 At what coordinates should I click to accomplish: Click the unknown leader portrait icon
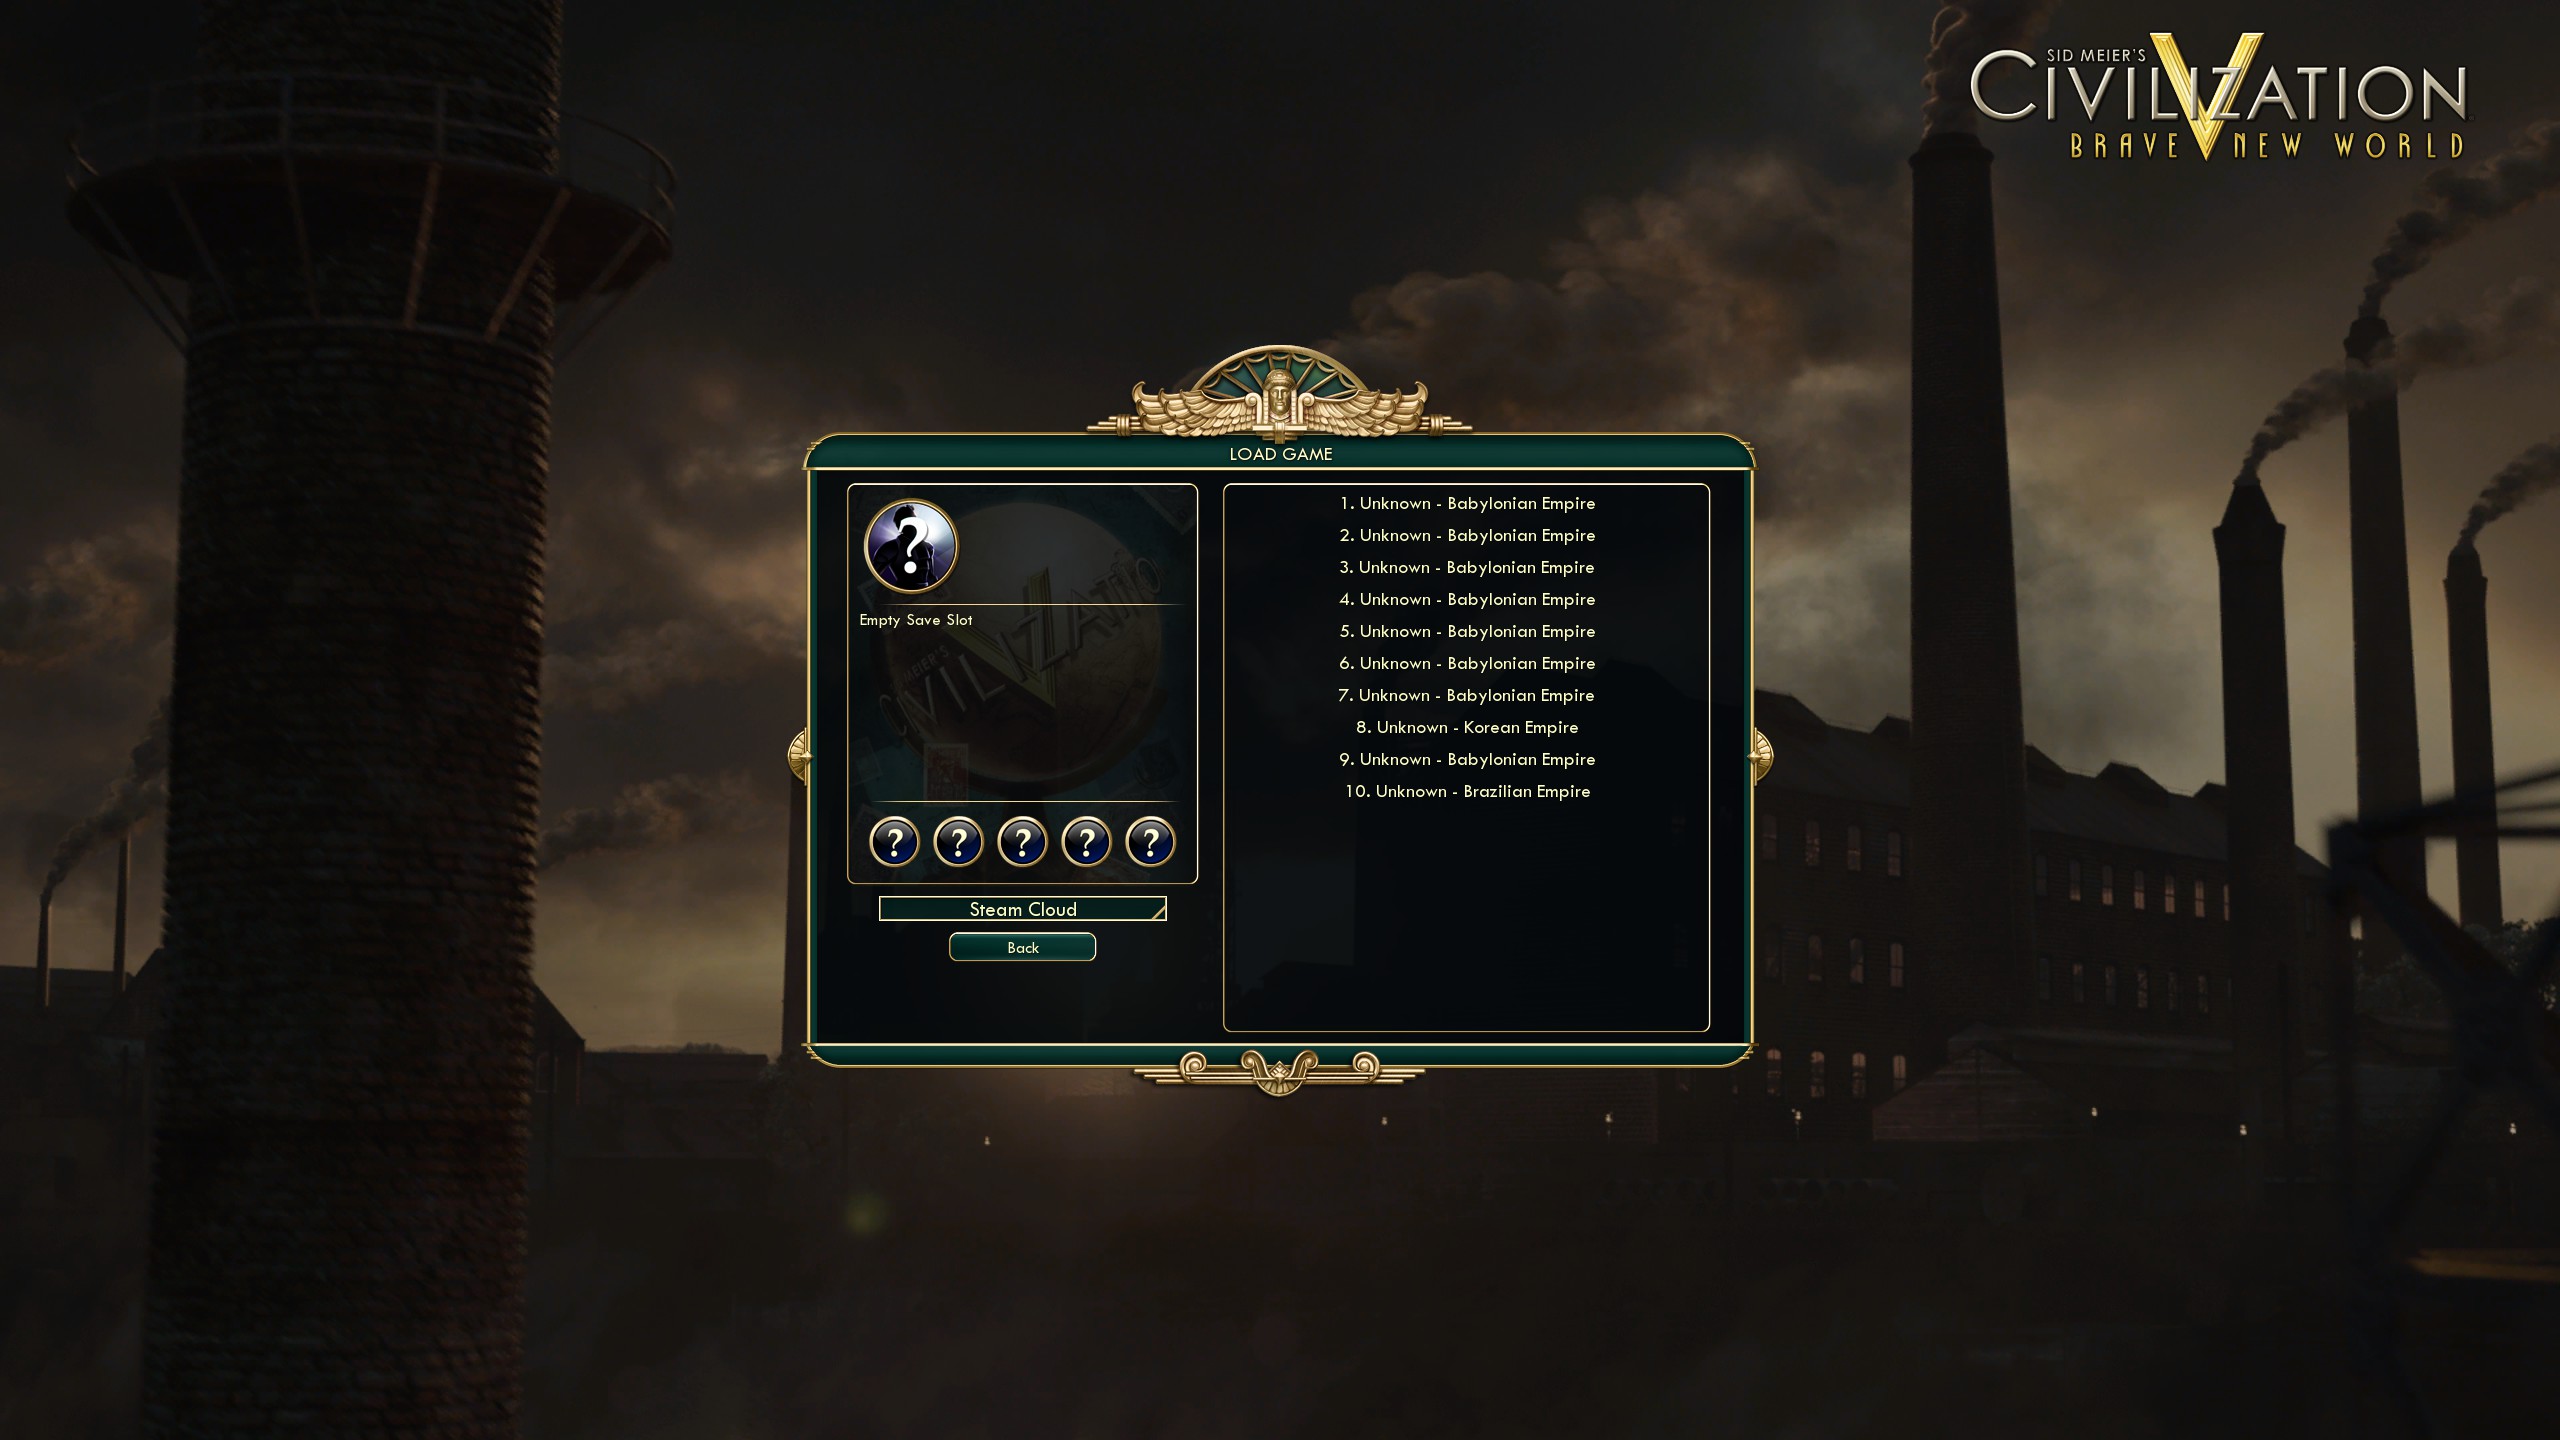point(910,547)
